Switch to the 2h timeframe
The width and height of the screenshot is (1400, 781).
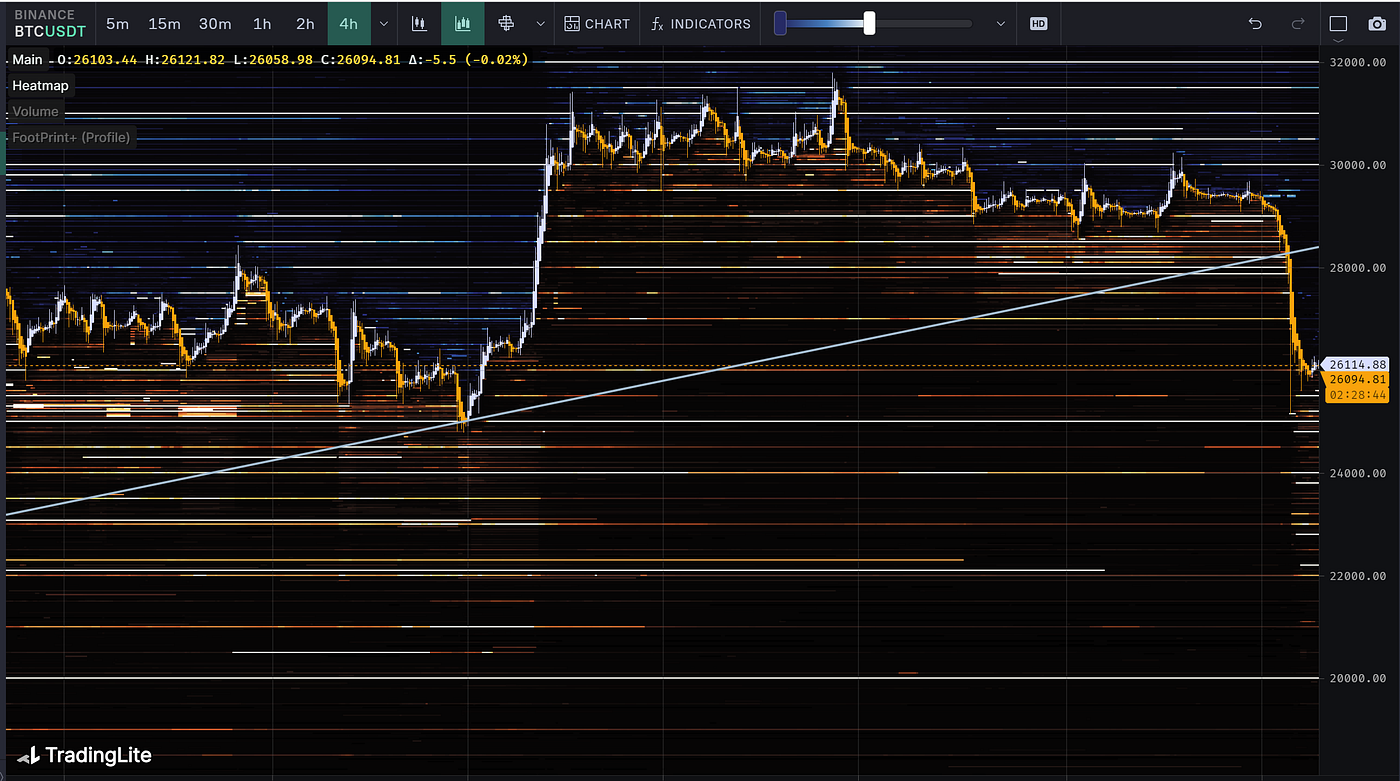coord(306,23)
